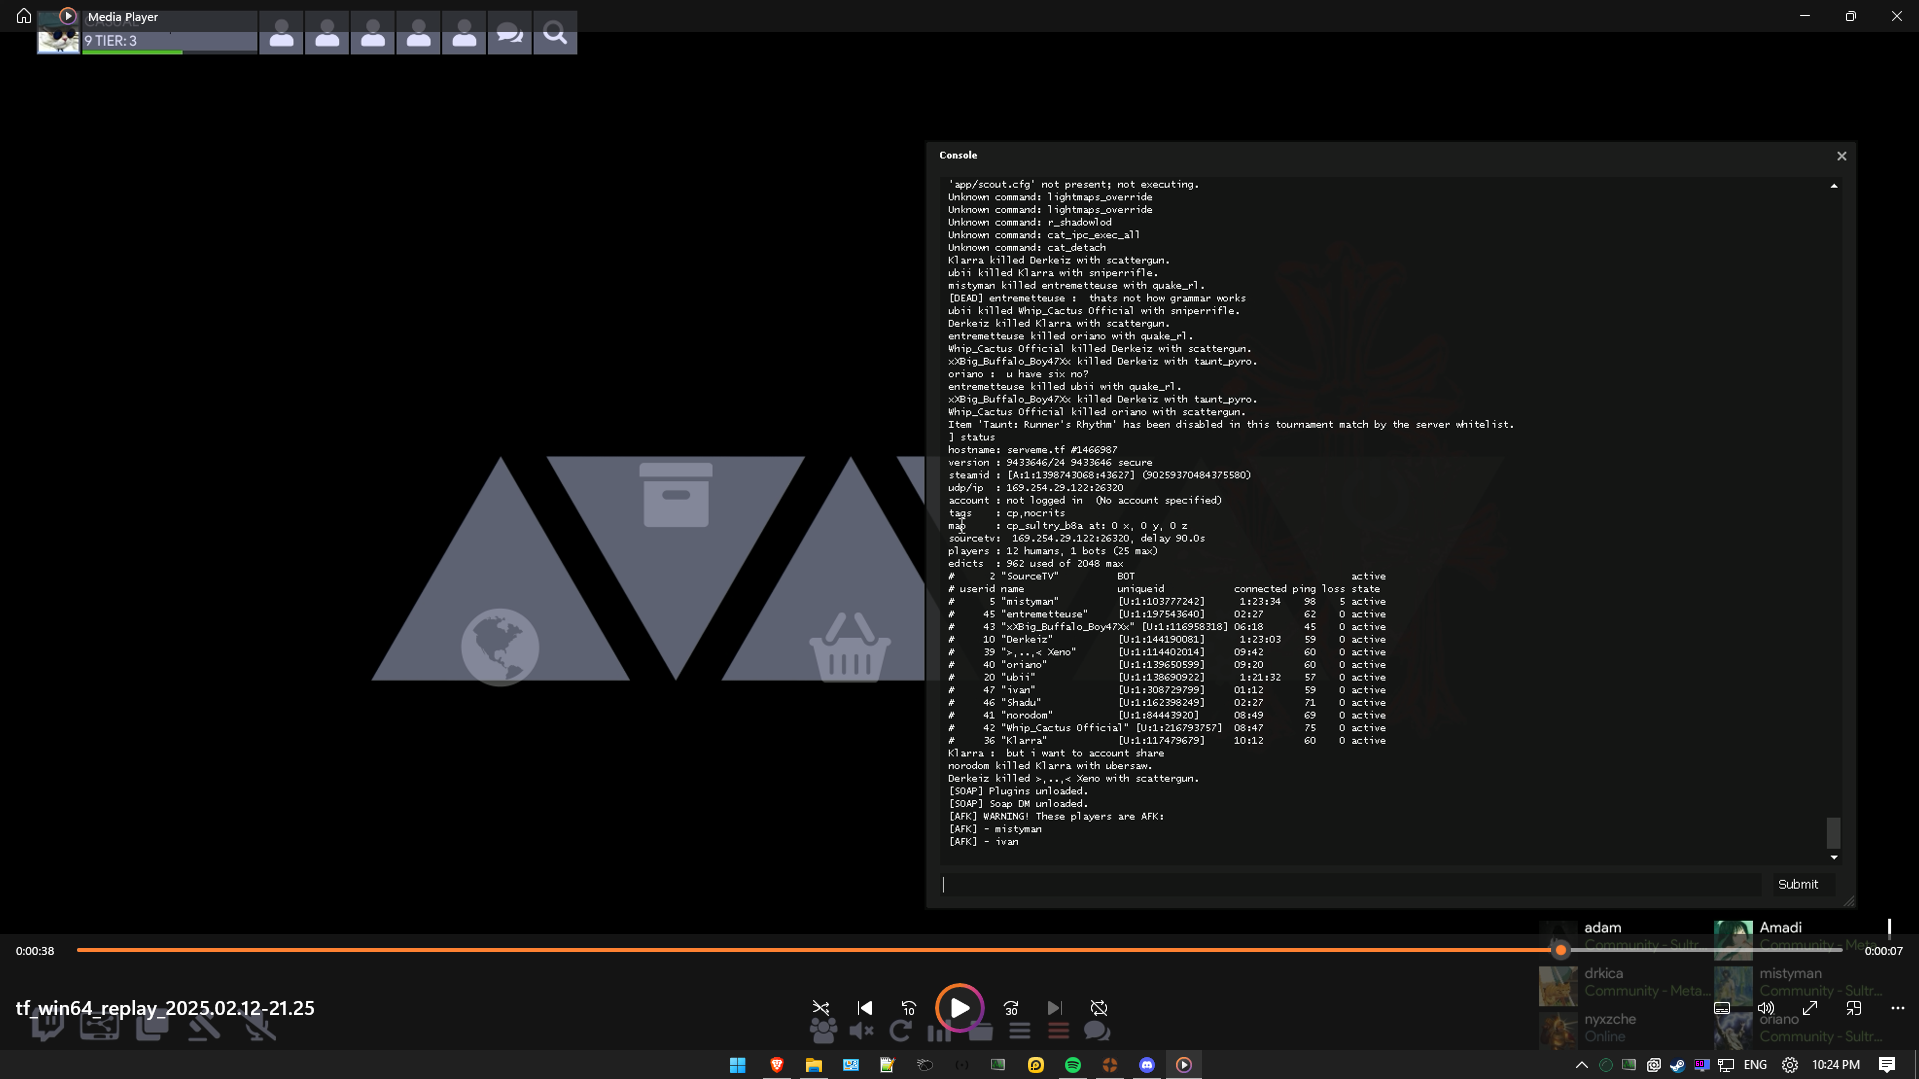Screen dimensions: 1919x1079
Task: Expand hidden system tray icons
Action: [x=1581, y=1065]
